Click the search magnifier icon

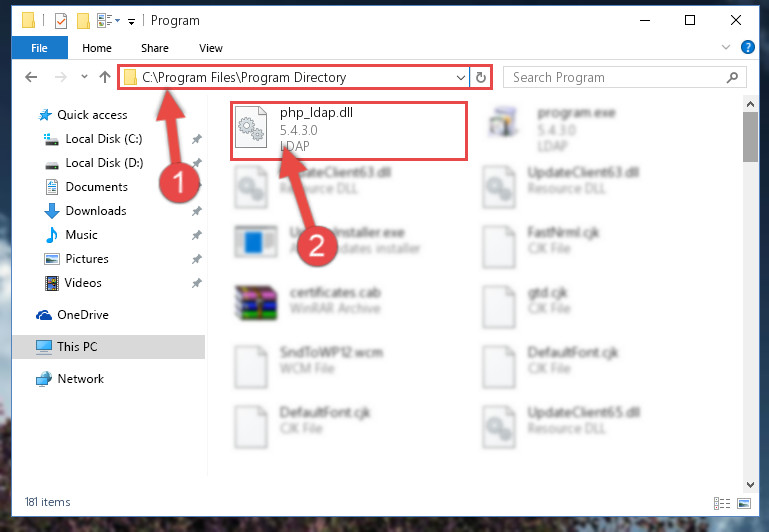point(732,77)
